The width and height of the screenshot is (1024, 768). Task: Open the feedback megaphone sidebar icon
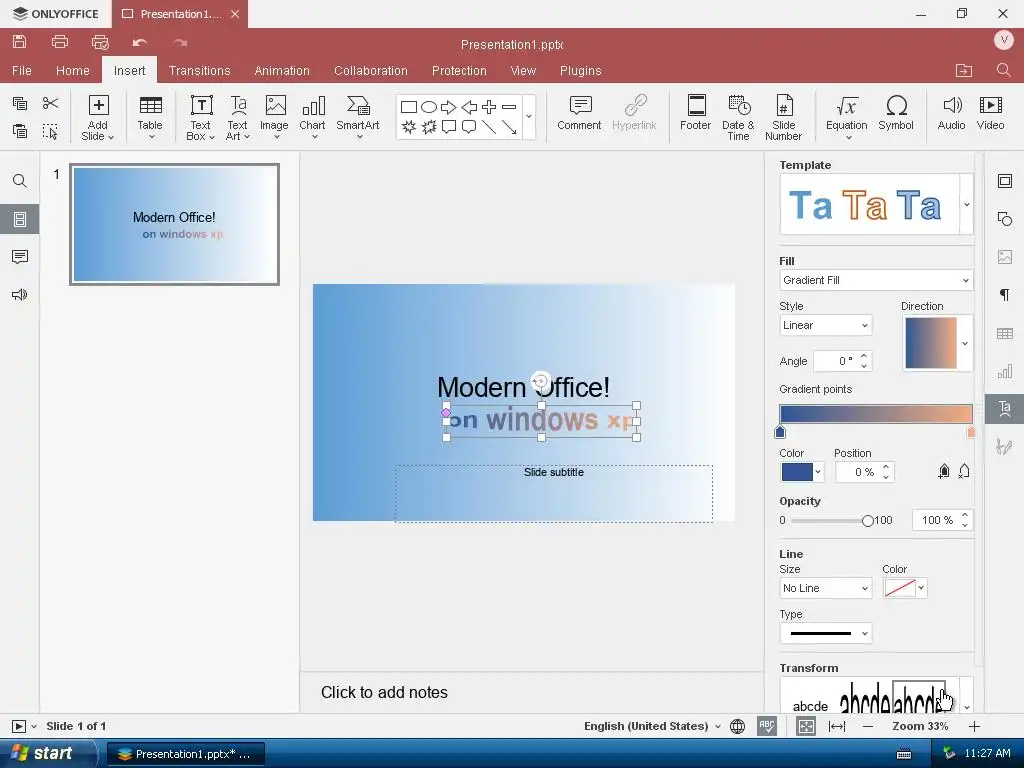[x=20, y=295]
